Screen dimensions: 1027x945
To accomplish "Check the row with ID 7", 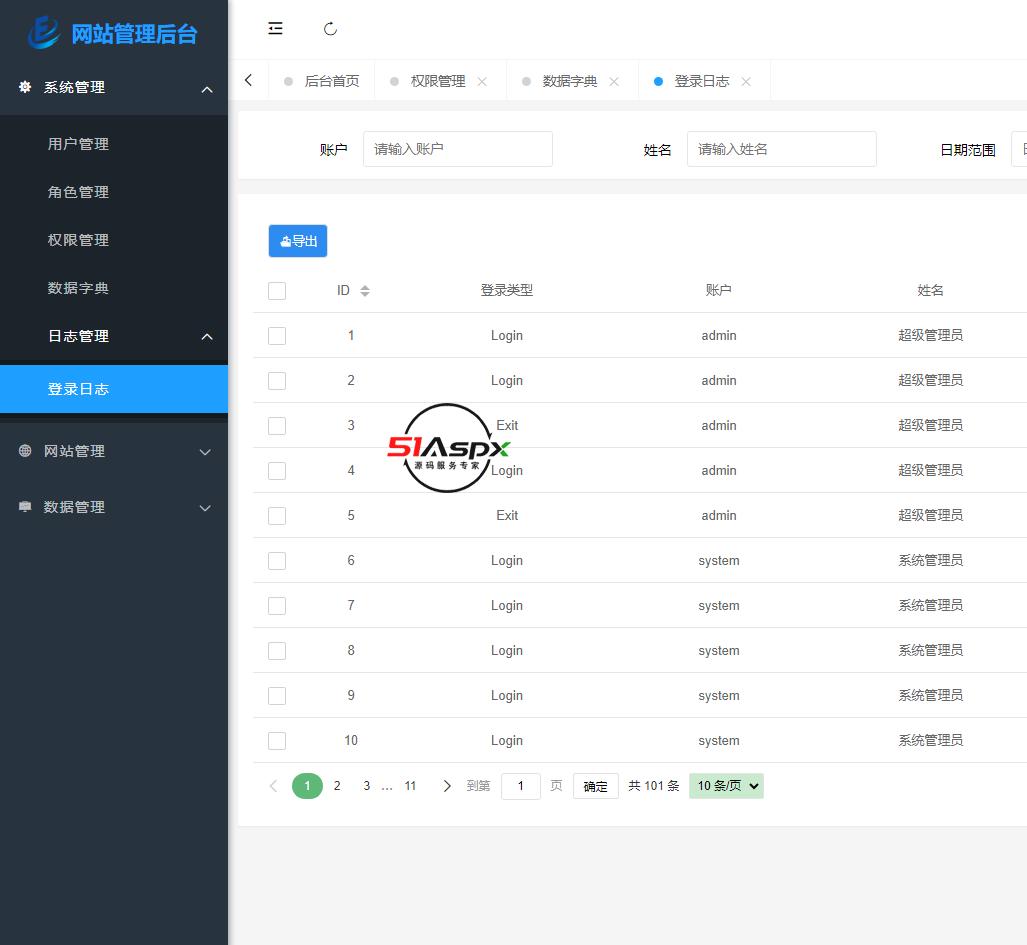I will point(277,605).
